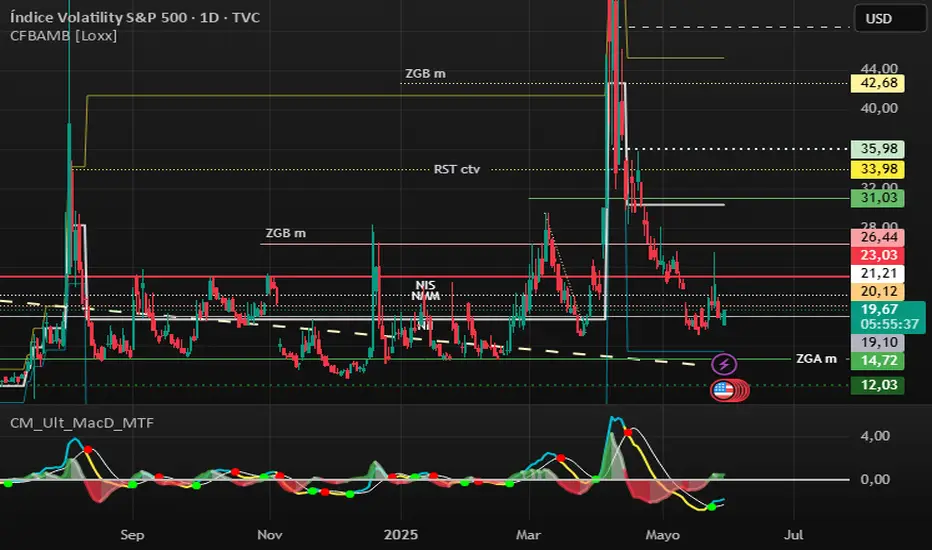Click the 12,03 dark green price label
Image resolution: width=932 pixels, height=550 pixels.
click(x=878, y=385)
